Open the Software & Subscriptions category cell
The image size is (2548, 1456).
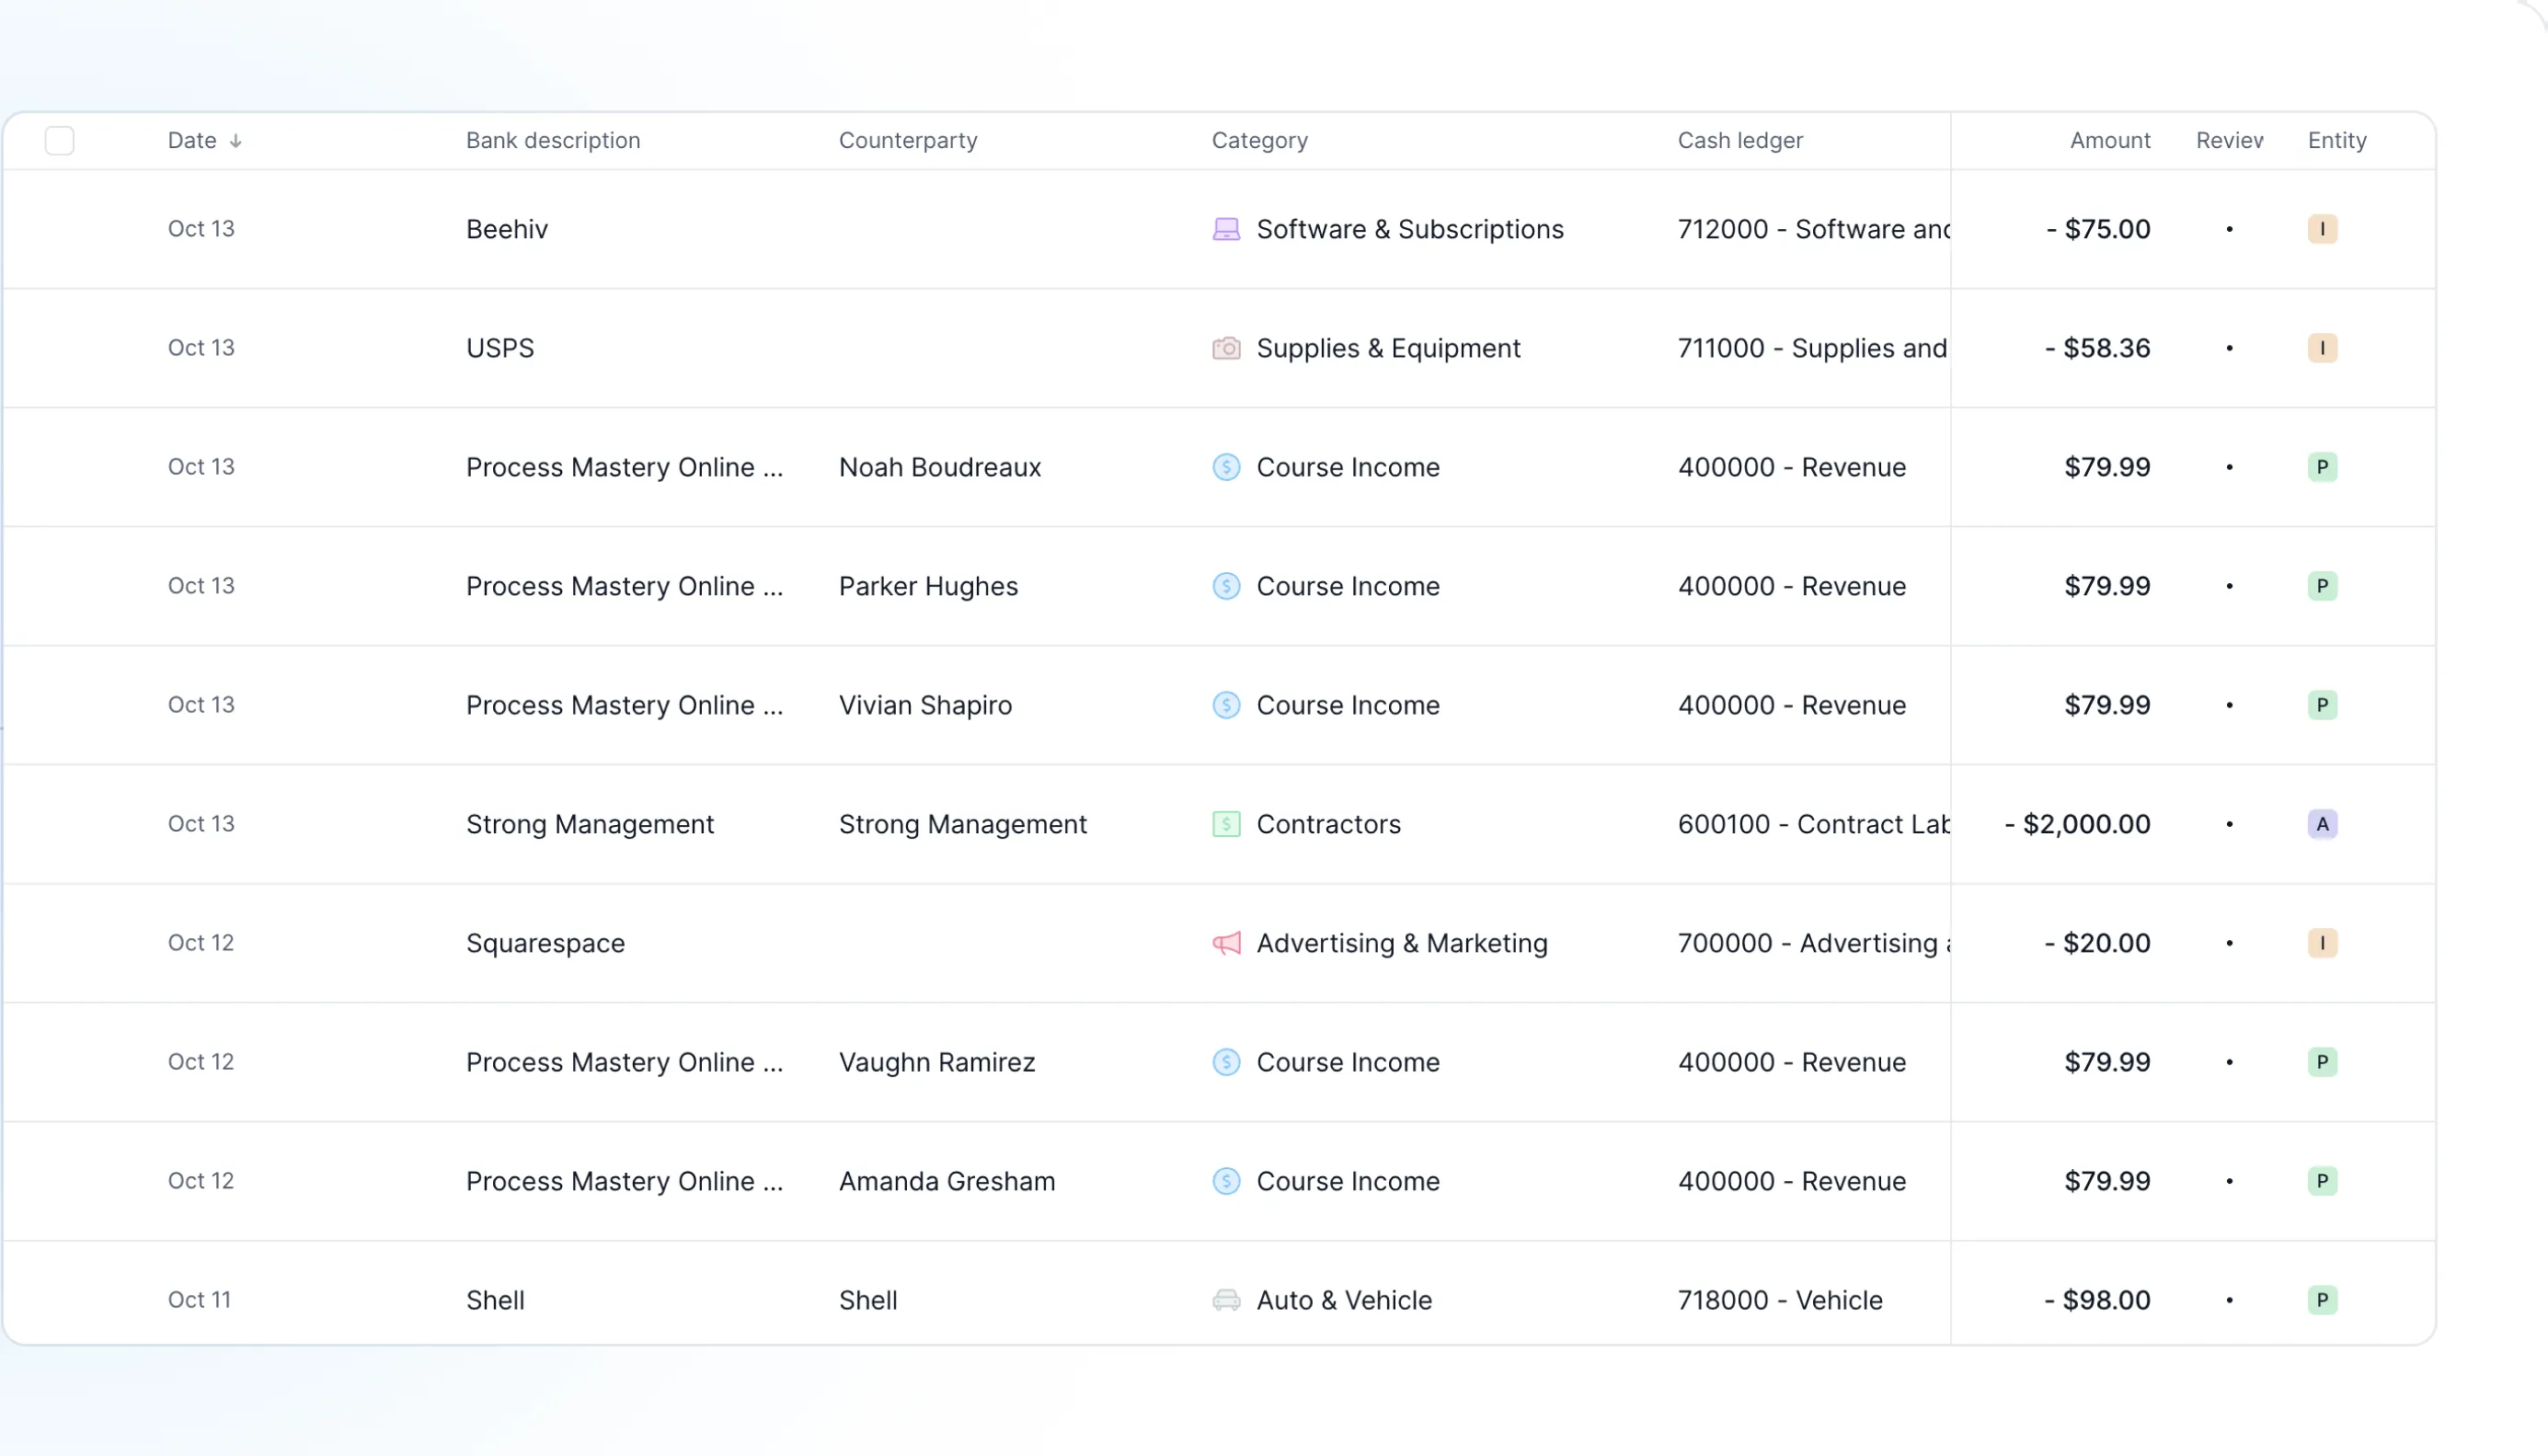(x=1388, y=229)
